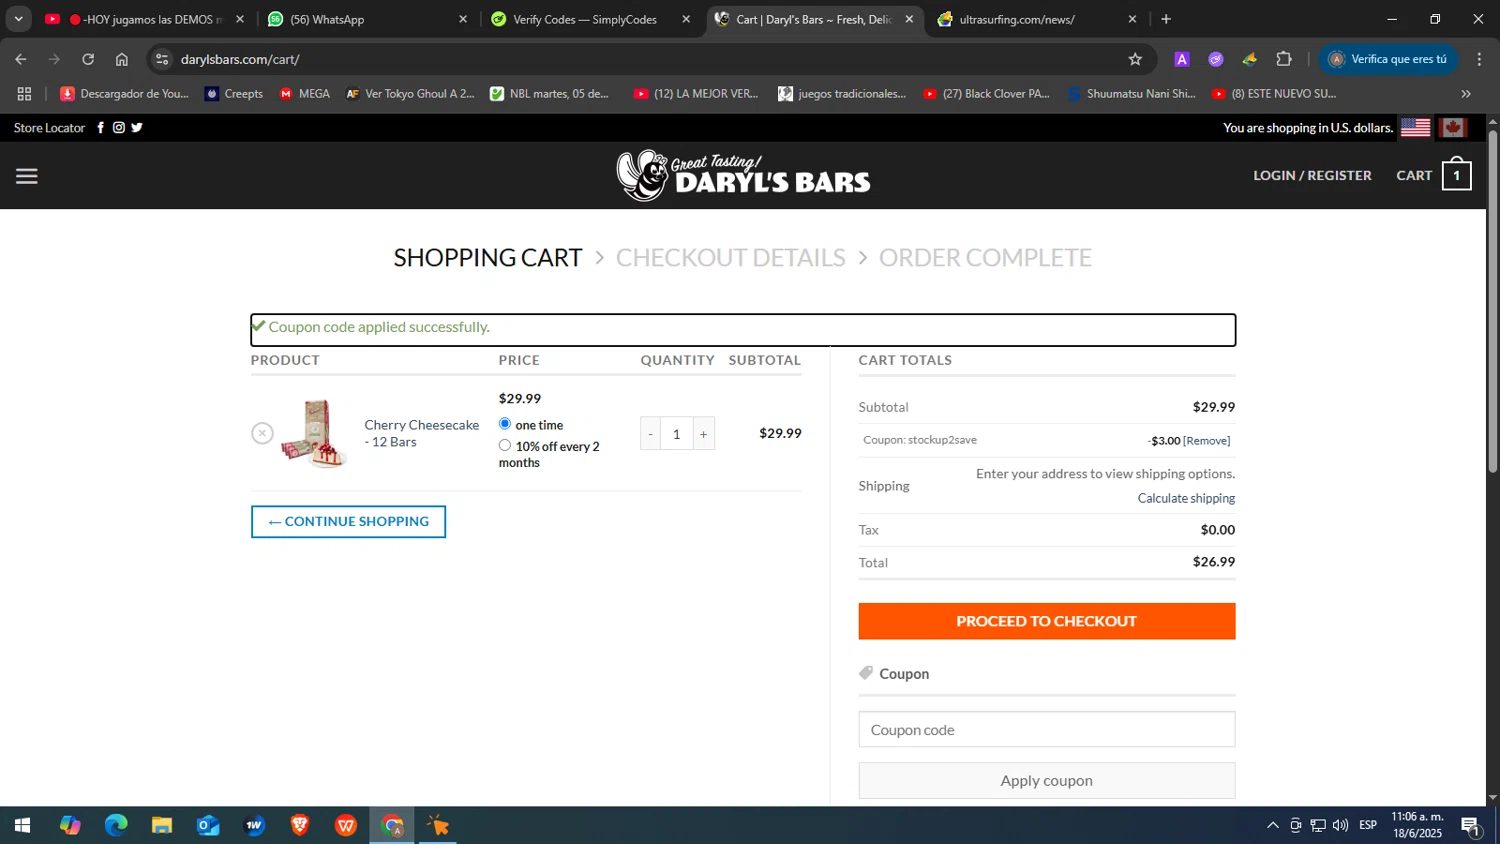This screenshot has width=1500, height=844.
Task: Reload the page
Action: tap(88, 59)
